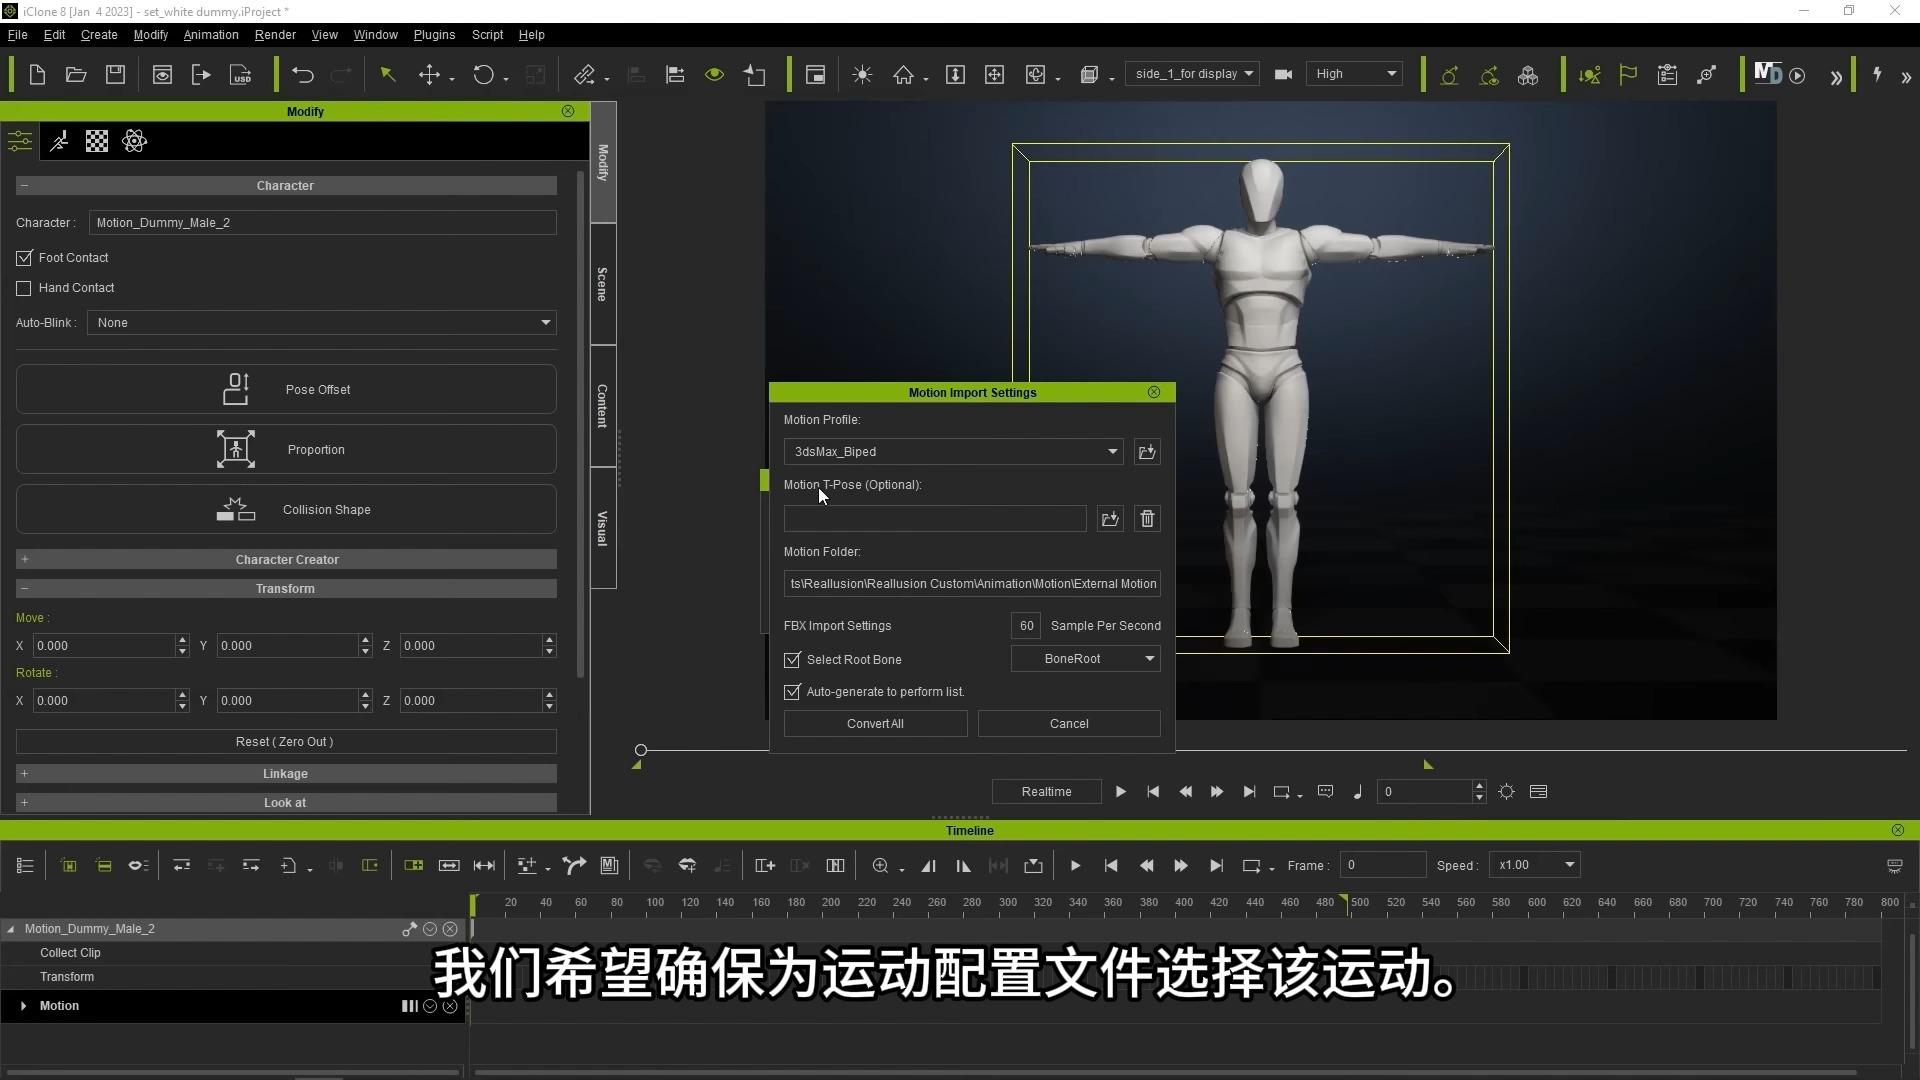1920x1080 pixels.
Task: Click the Convert All button
Action: (x=875, y=723)
